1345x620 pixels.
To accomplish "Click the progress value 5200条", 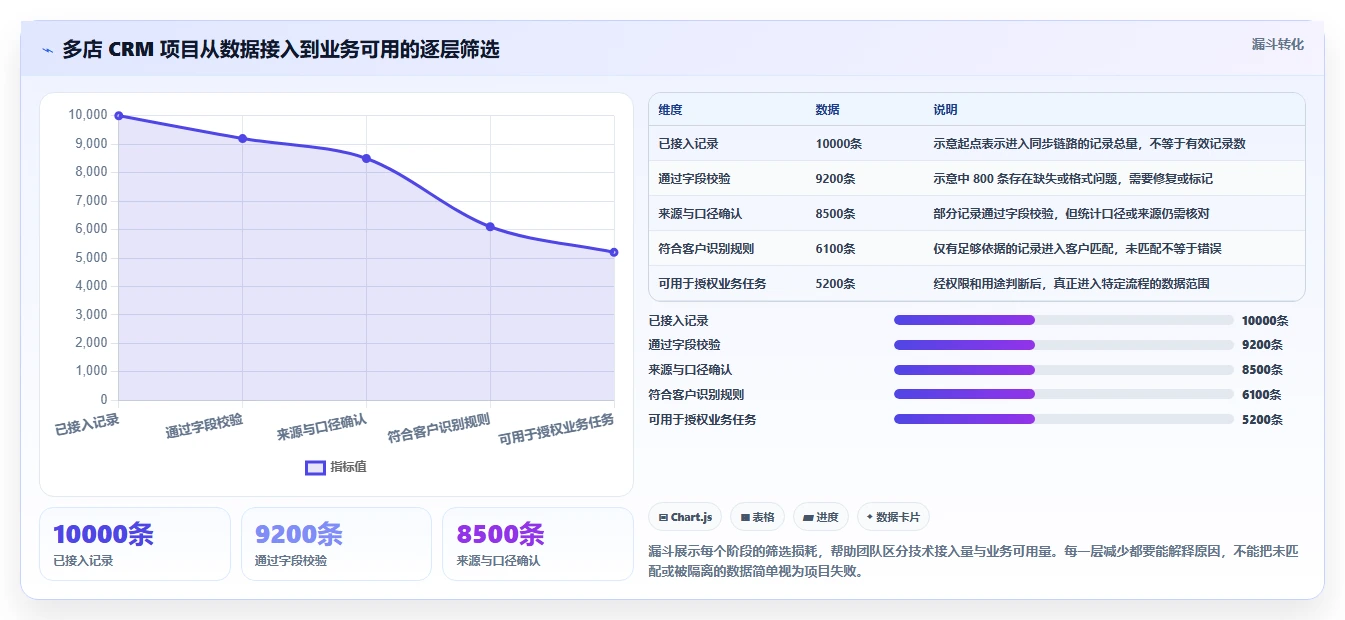I will pyautogui.click(x=1261, y=419).
